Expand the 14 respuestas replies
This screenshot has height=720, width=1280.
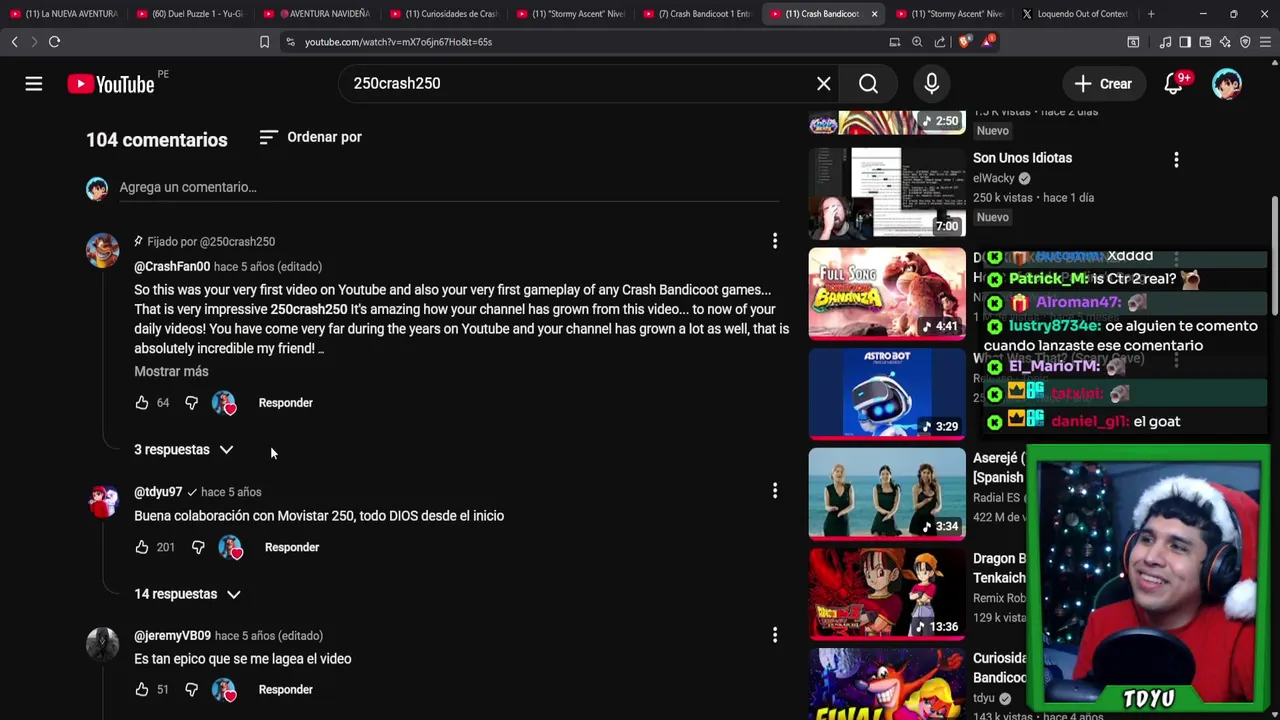point(187,594)
